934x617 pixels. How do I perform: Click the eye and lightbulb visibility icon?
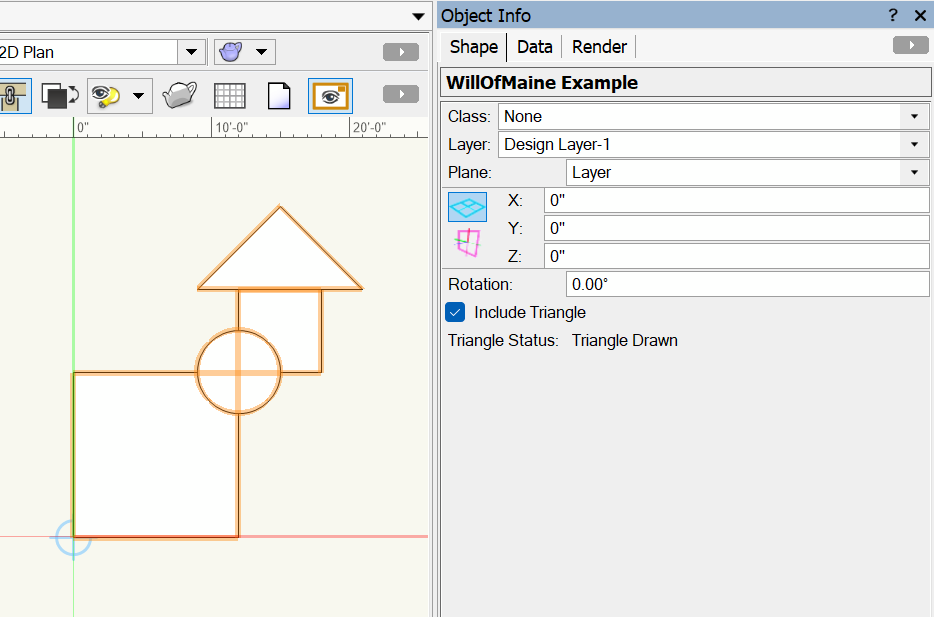coord(106,96)
